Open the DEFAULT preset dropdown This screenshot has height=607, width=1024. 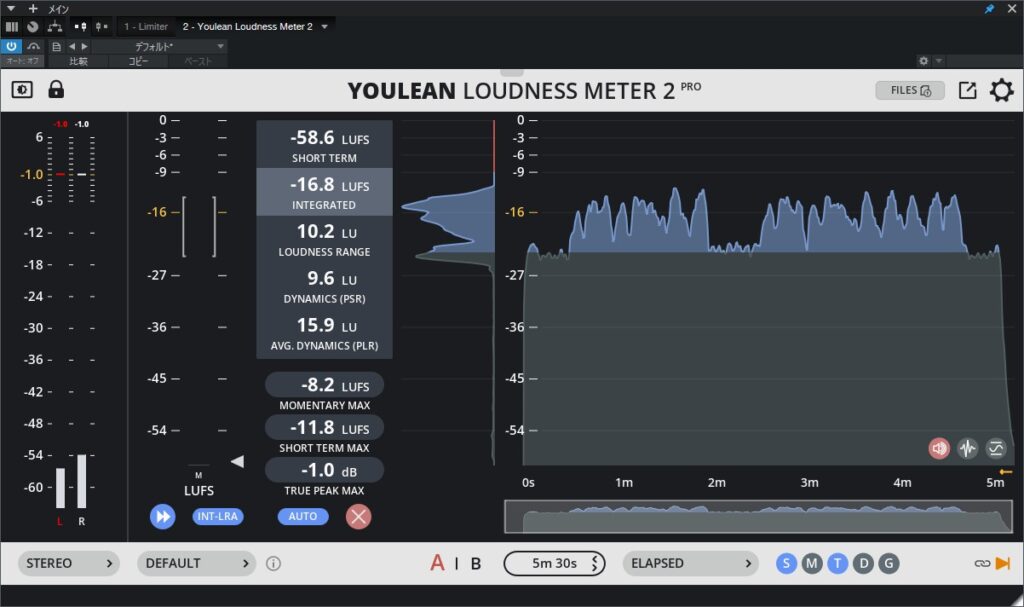point(197,563)
